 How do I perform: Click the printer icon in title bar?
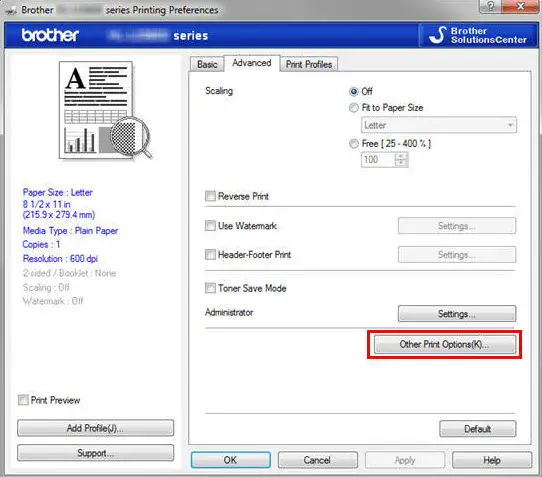pos(11,10)
